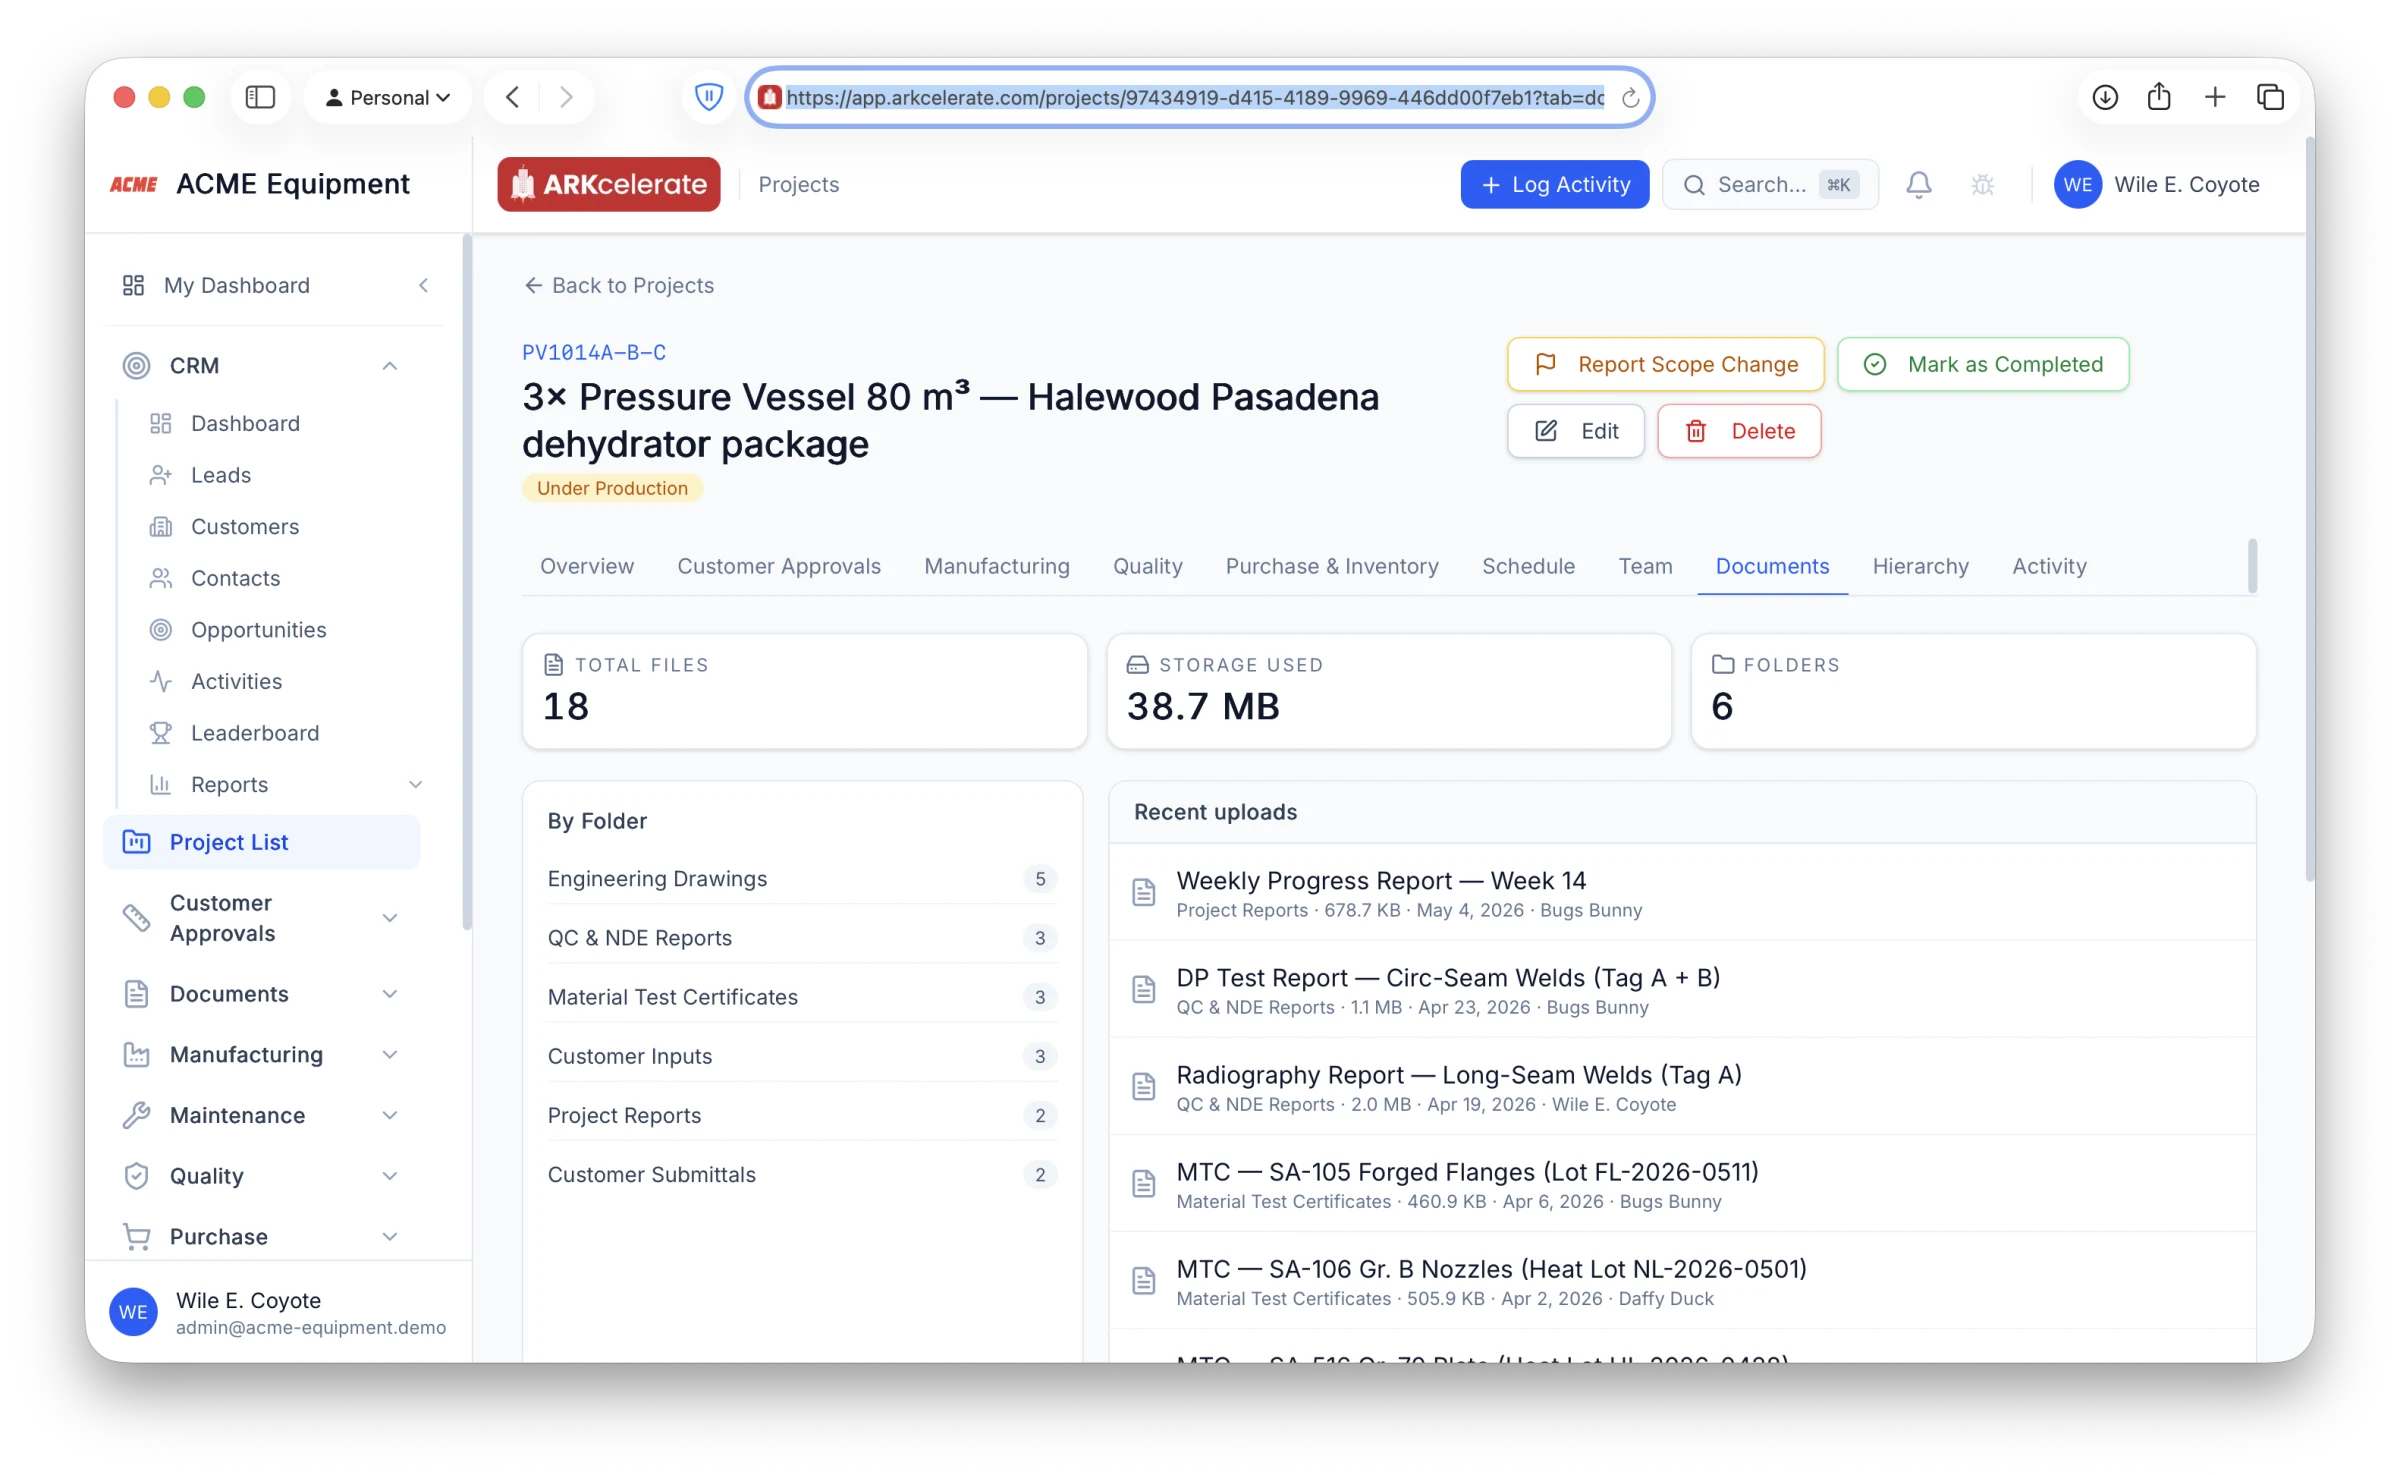2400x1475 pixels.
Task: Open Radiography Report — Long-Seam Welds upload
Action: pos(1682,1087)
